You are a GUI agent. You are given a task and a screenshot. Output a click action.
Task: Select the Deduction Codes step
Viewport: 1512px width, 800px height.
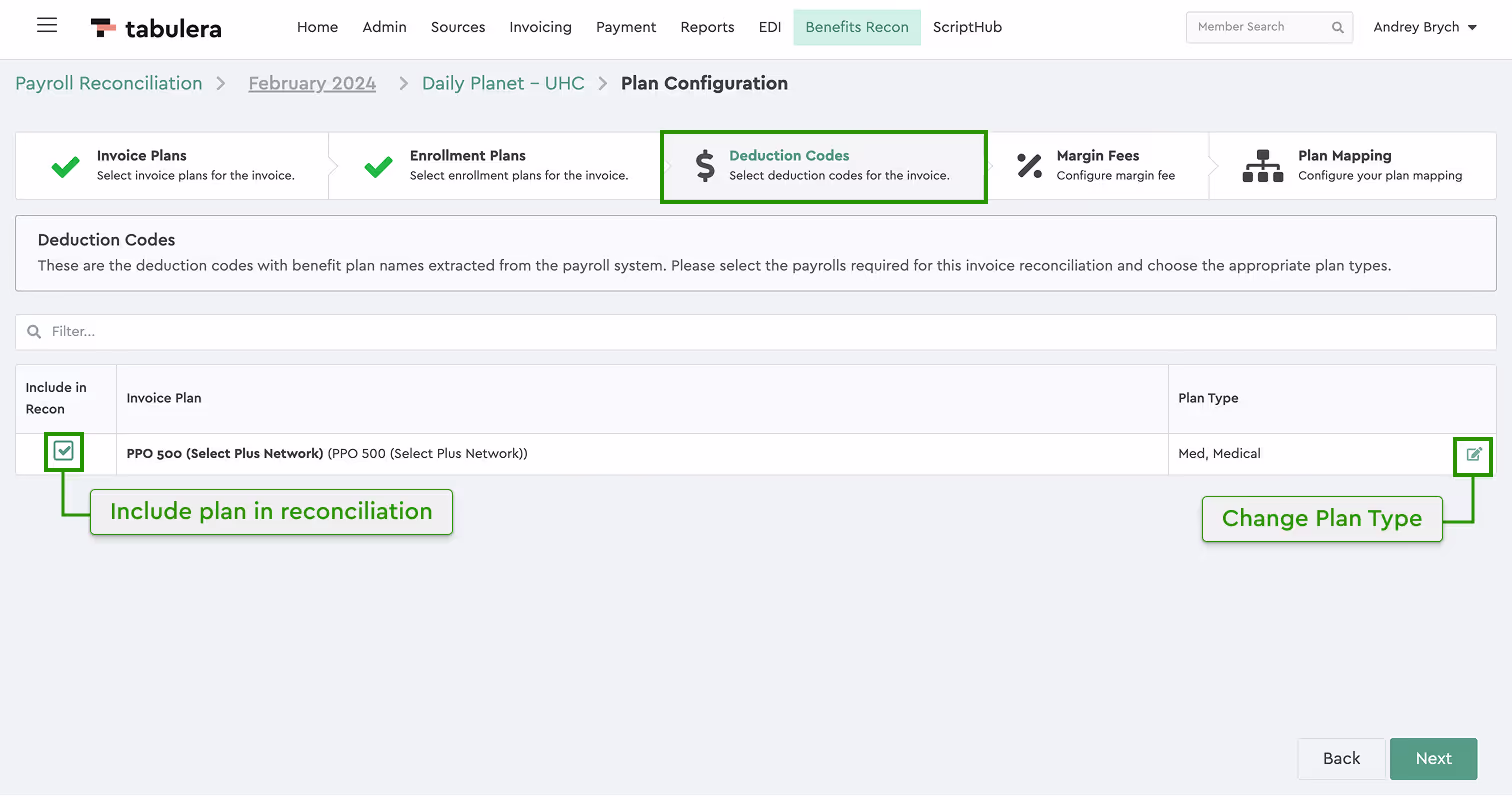pyautogui.click(x=824, y=166)
